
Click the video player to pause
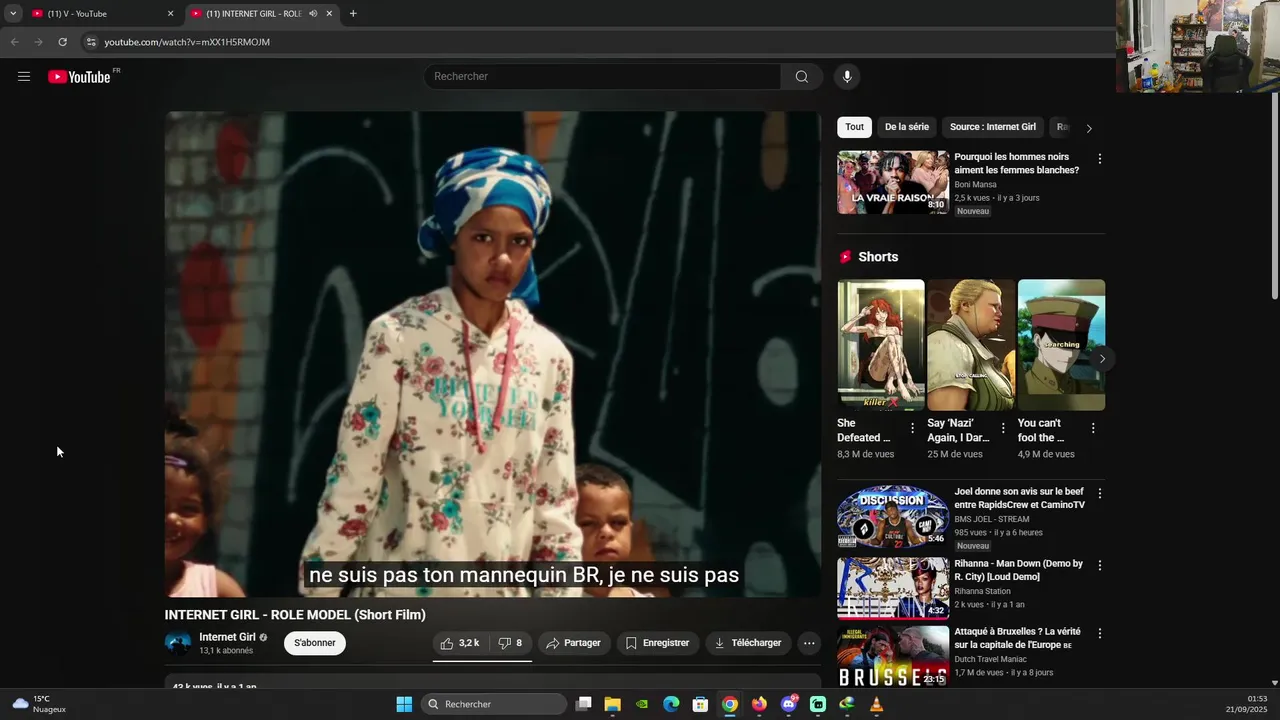tap(493, 354)
